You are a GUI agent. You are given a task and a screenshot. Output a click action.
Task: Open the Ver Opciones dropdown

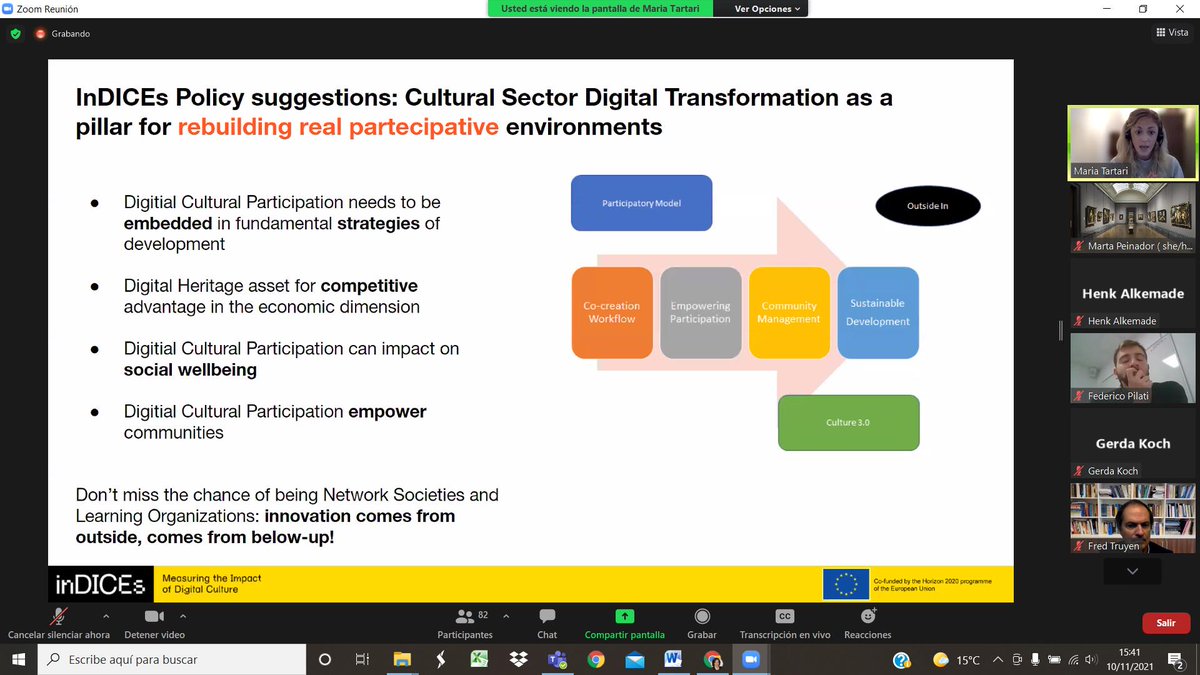coord(767,9)
